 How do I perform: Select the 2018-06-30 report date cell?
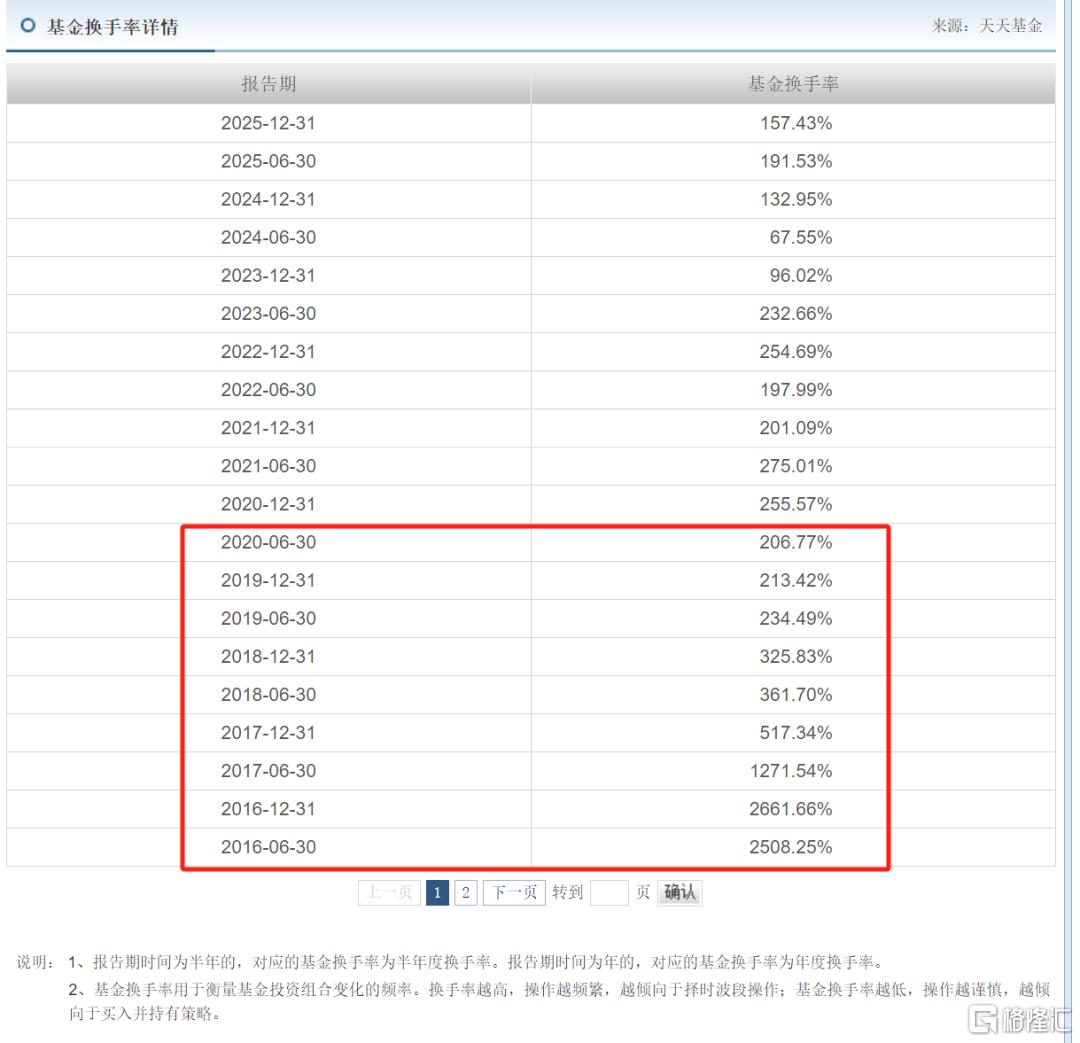point(268,694)
